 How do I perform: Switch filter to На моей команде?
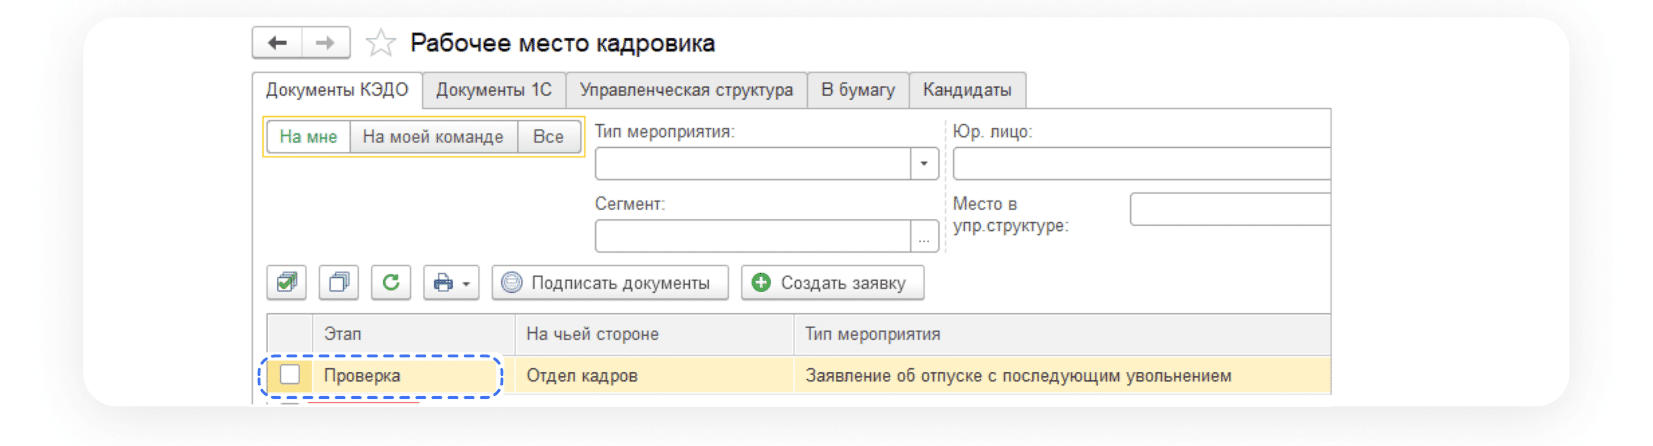pos(433,137)
